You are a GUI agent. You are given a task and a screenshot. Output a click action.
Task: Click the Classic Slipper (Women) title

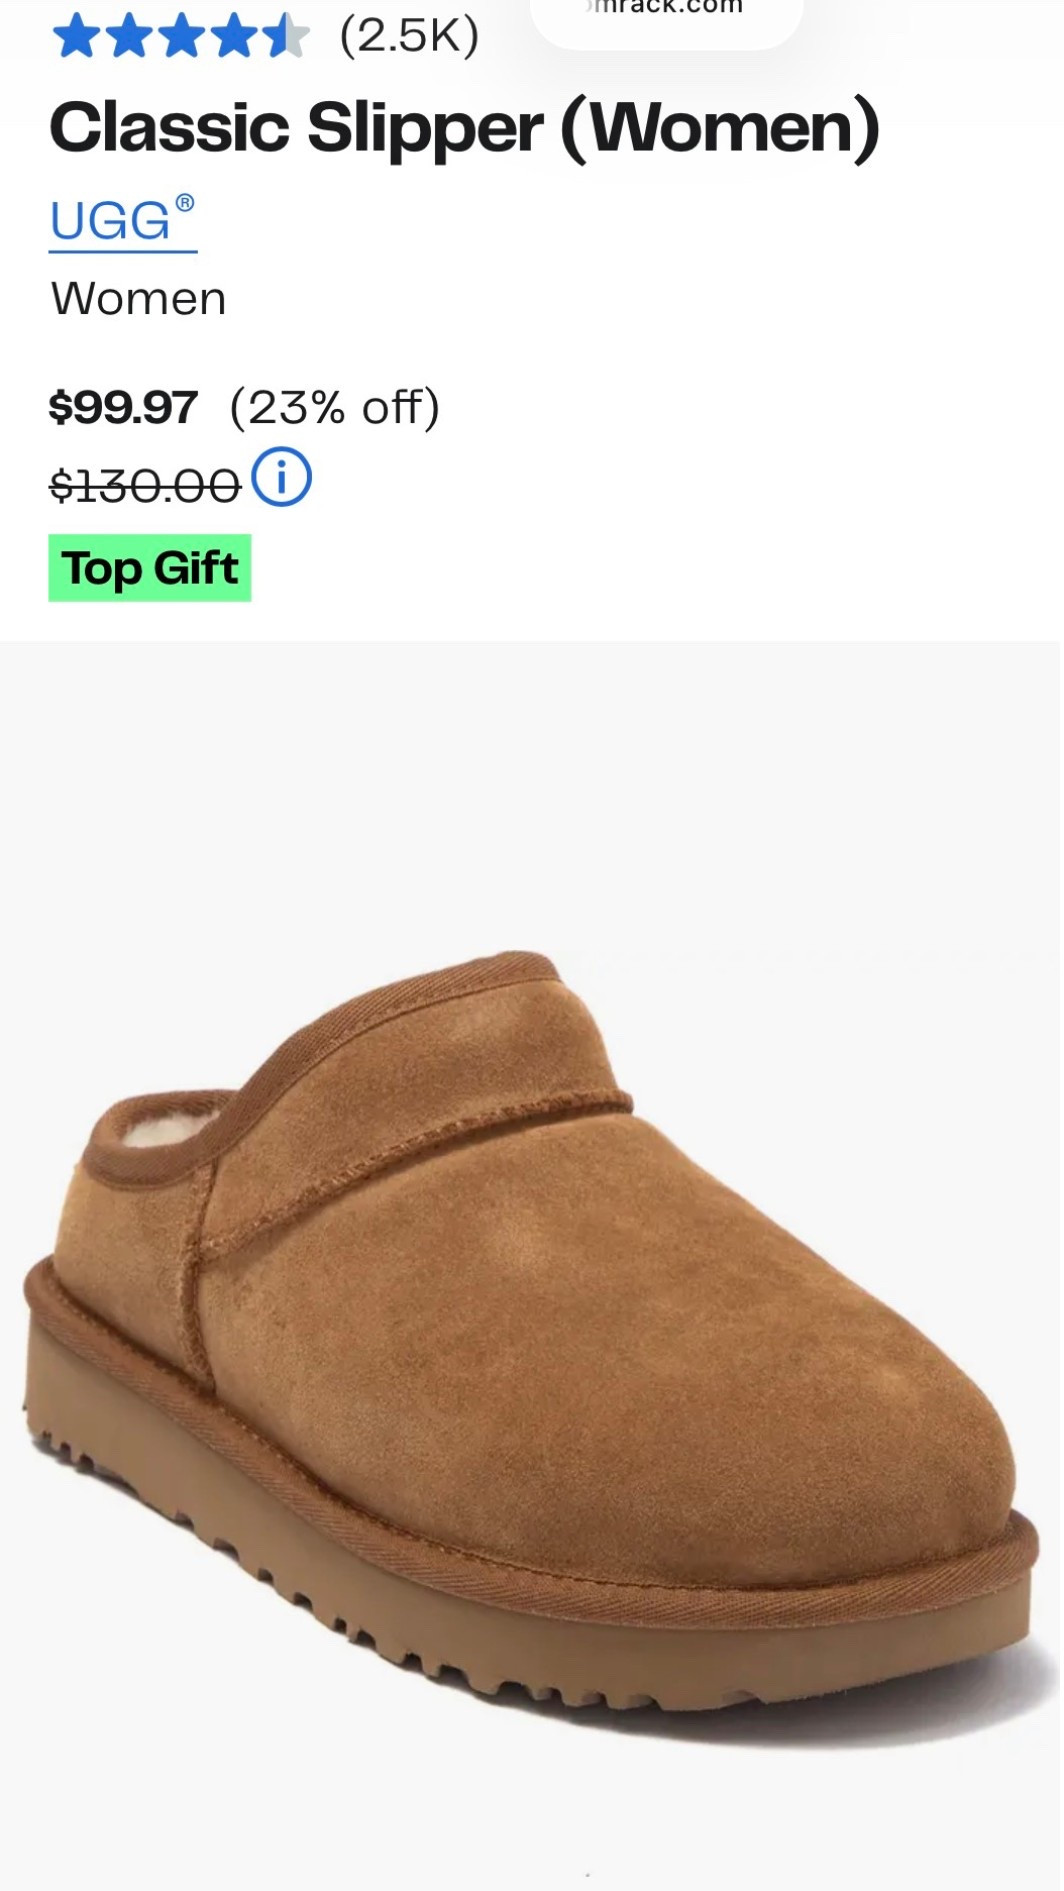coord(465,129)
